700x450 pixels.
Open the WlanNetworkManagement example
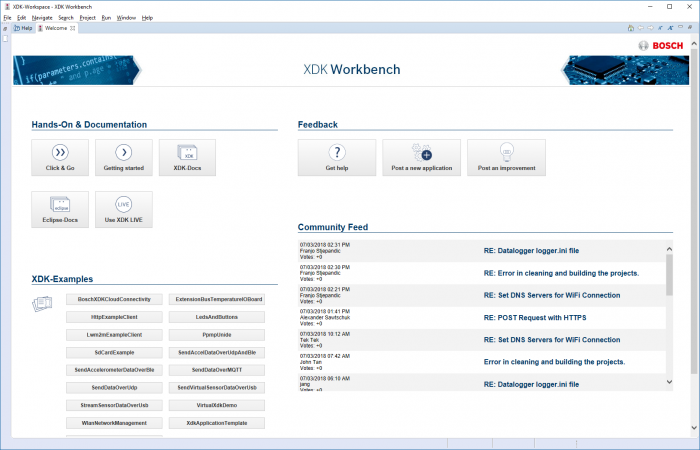(x=114, y=423)
